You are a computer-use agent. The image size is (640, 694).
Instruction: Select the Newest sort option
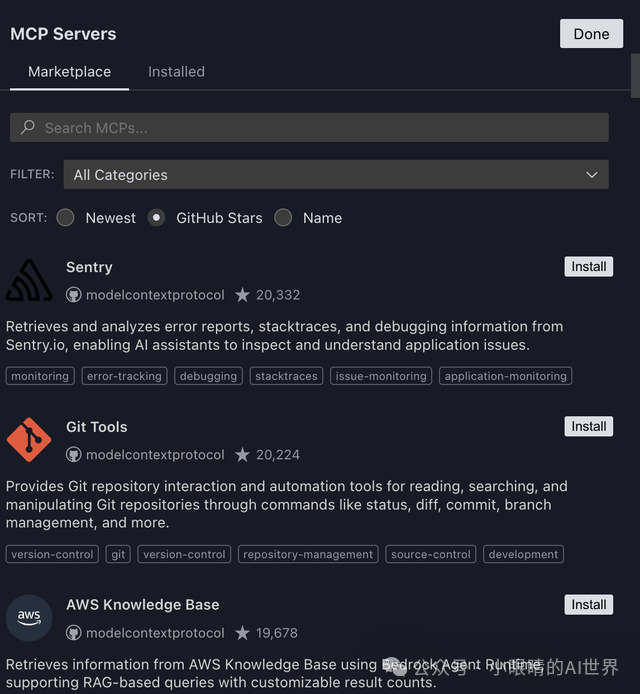tap(66, 218)
